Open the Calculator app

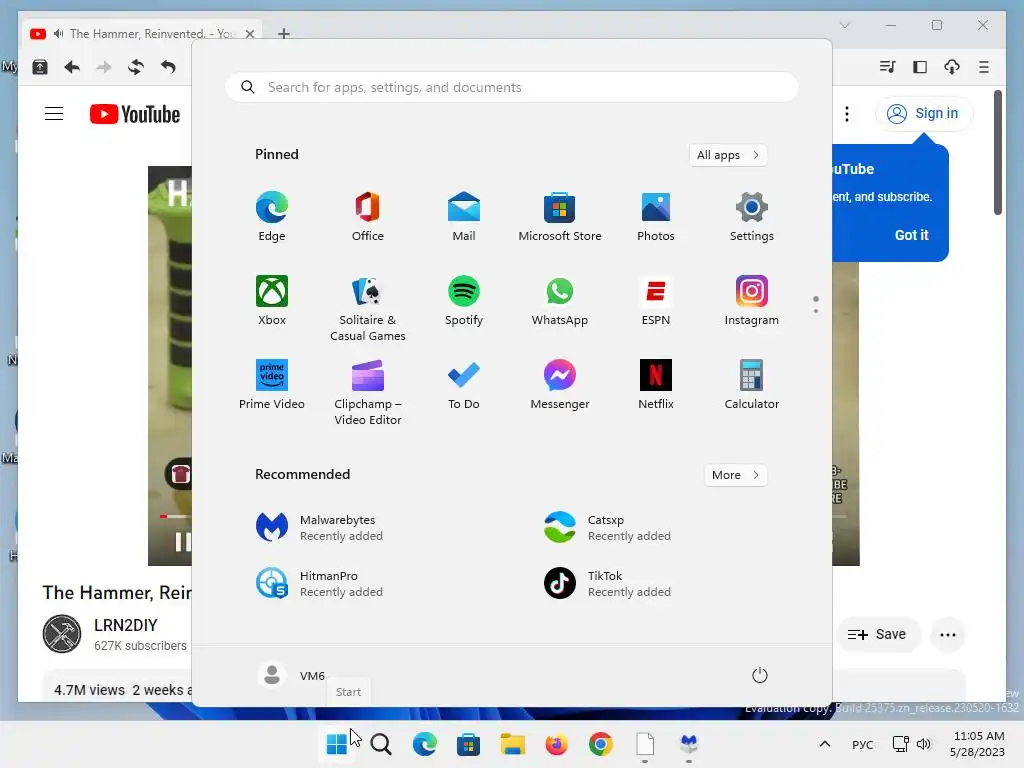pyautogui.click(x=752, y=385)
